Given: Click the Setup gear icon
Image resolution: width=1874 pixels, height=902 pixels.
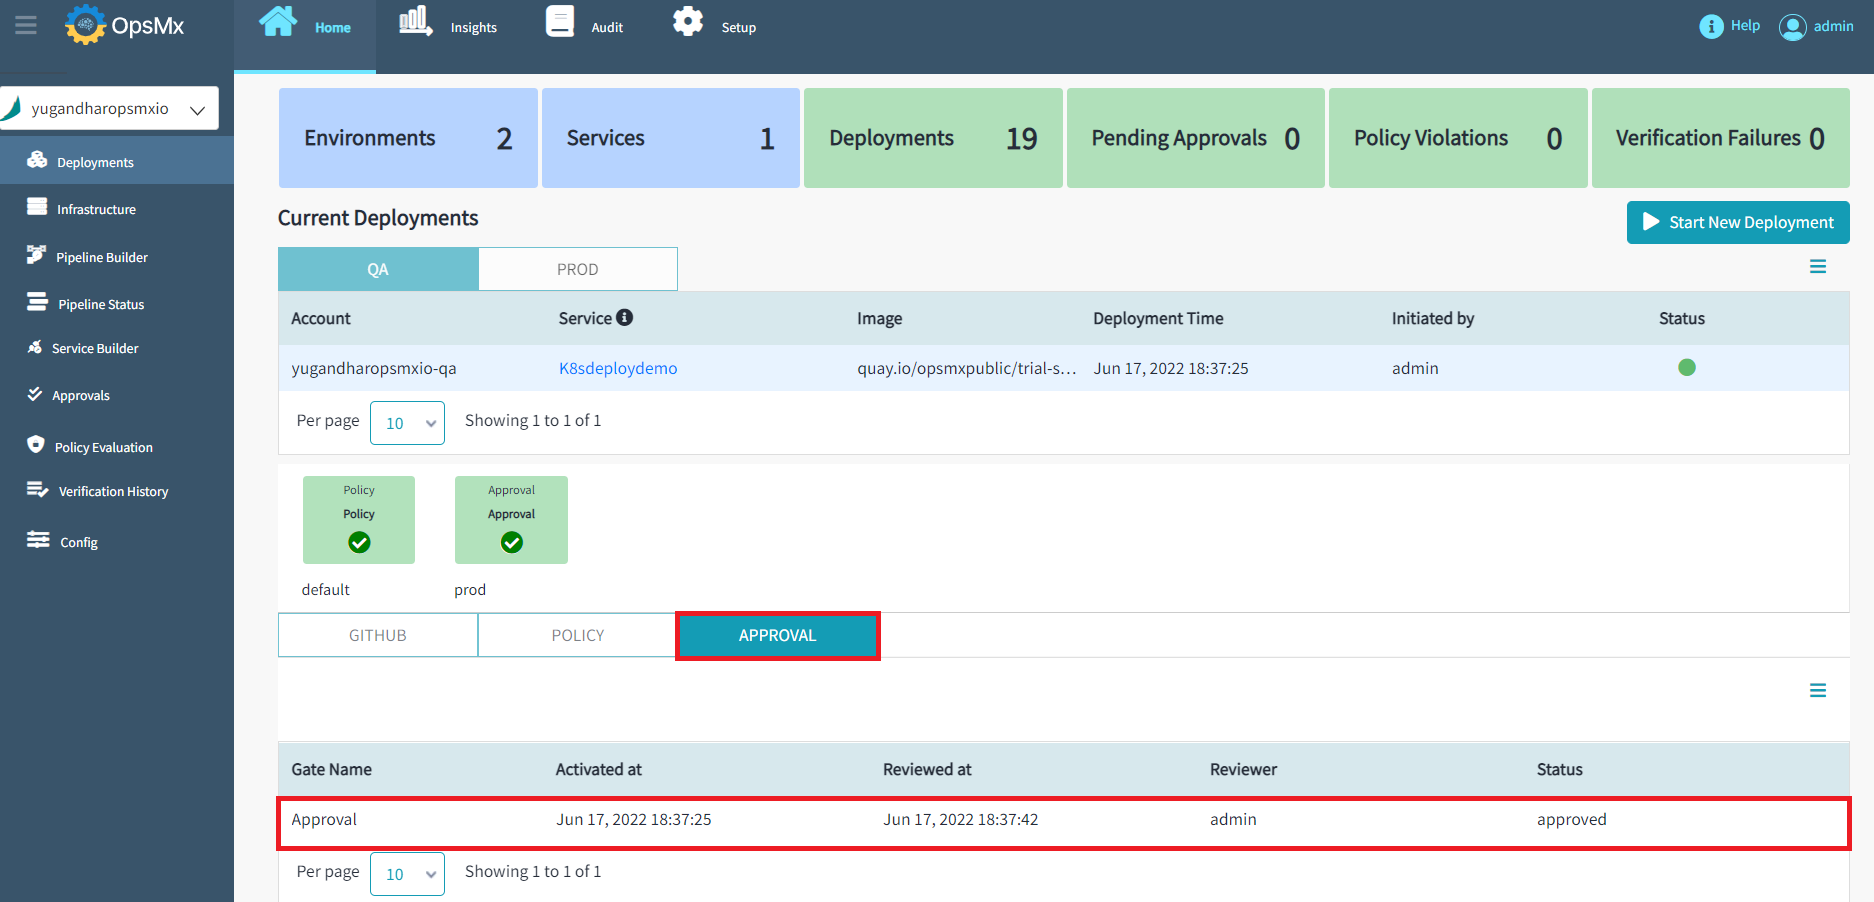Looking at the screenshot, I should [x=688, y=21].
